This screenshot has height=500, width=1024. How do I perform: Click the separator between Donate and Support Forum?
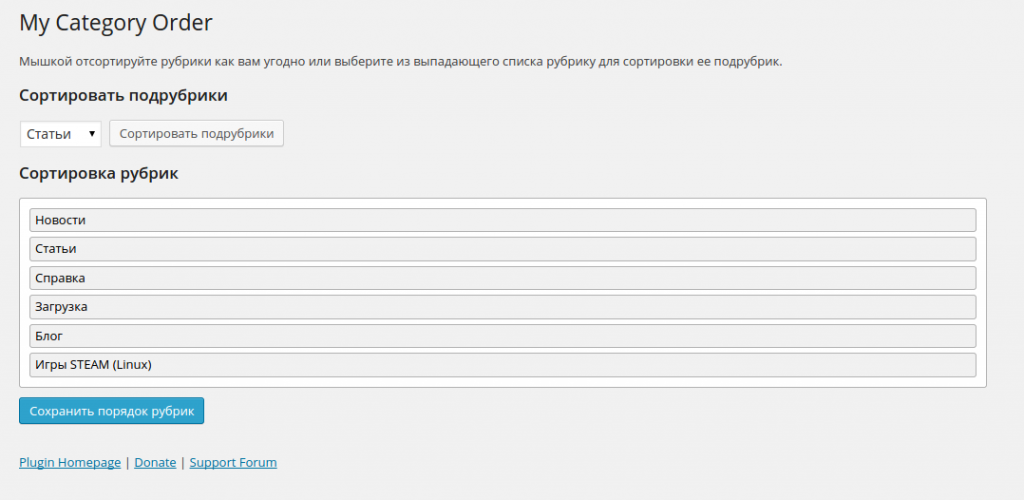pos(183,463)
